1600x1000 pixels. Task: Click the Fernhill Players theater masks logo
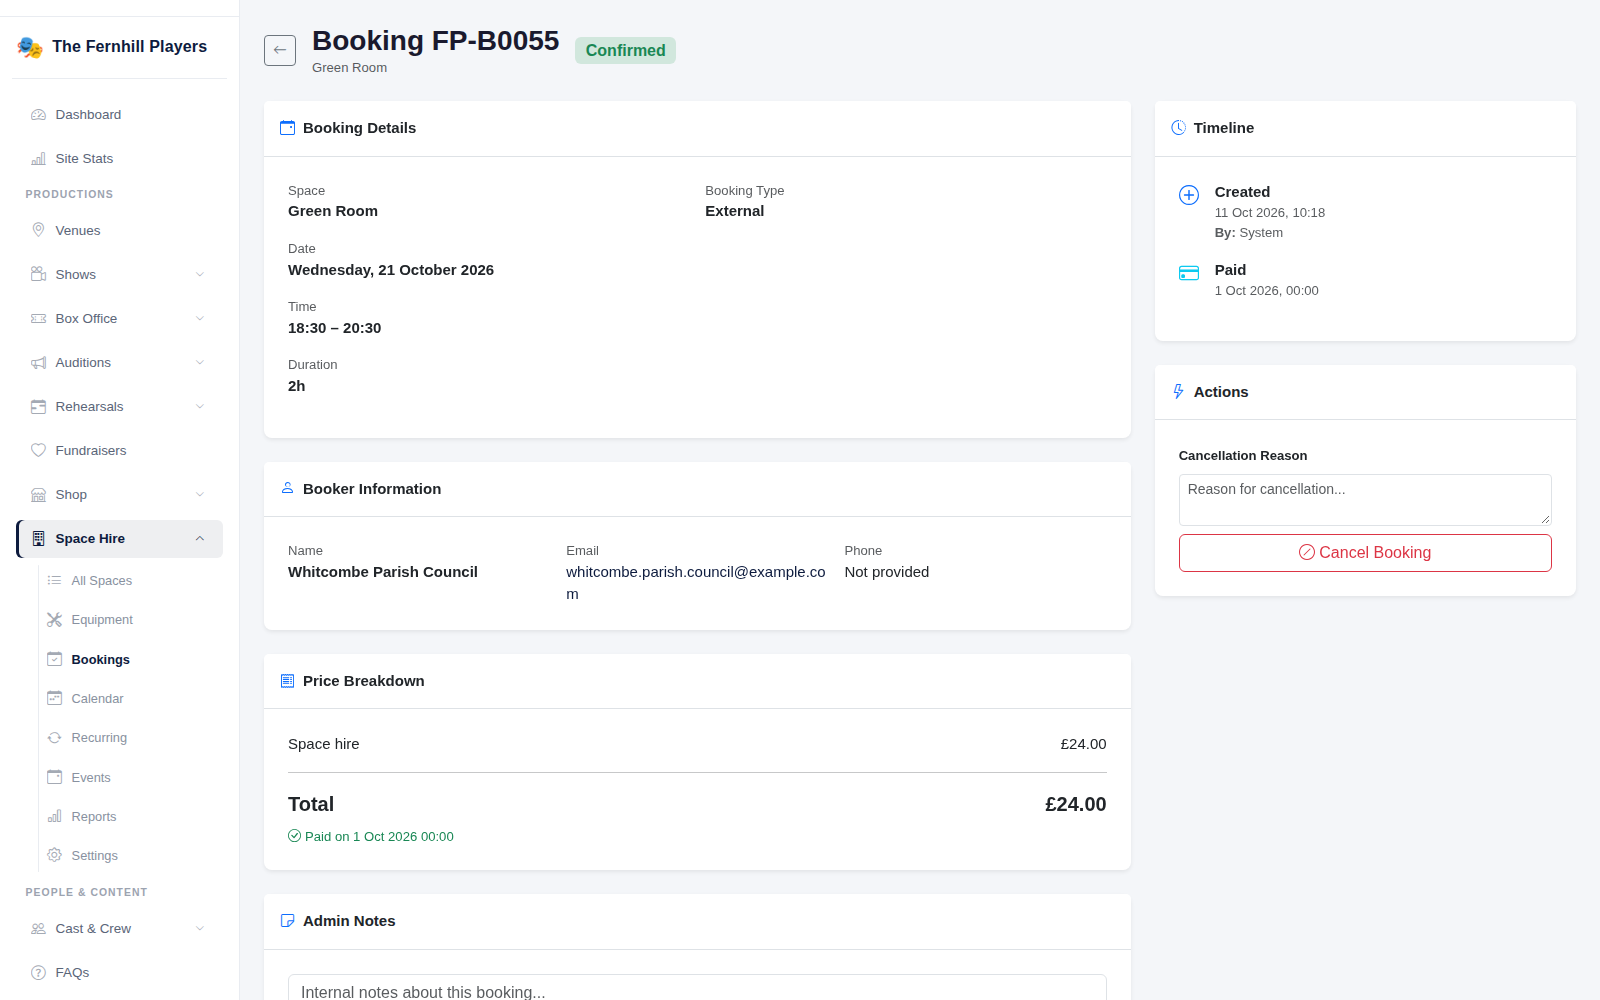click(x=30, y=47)
